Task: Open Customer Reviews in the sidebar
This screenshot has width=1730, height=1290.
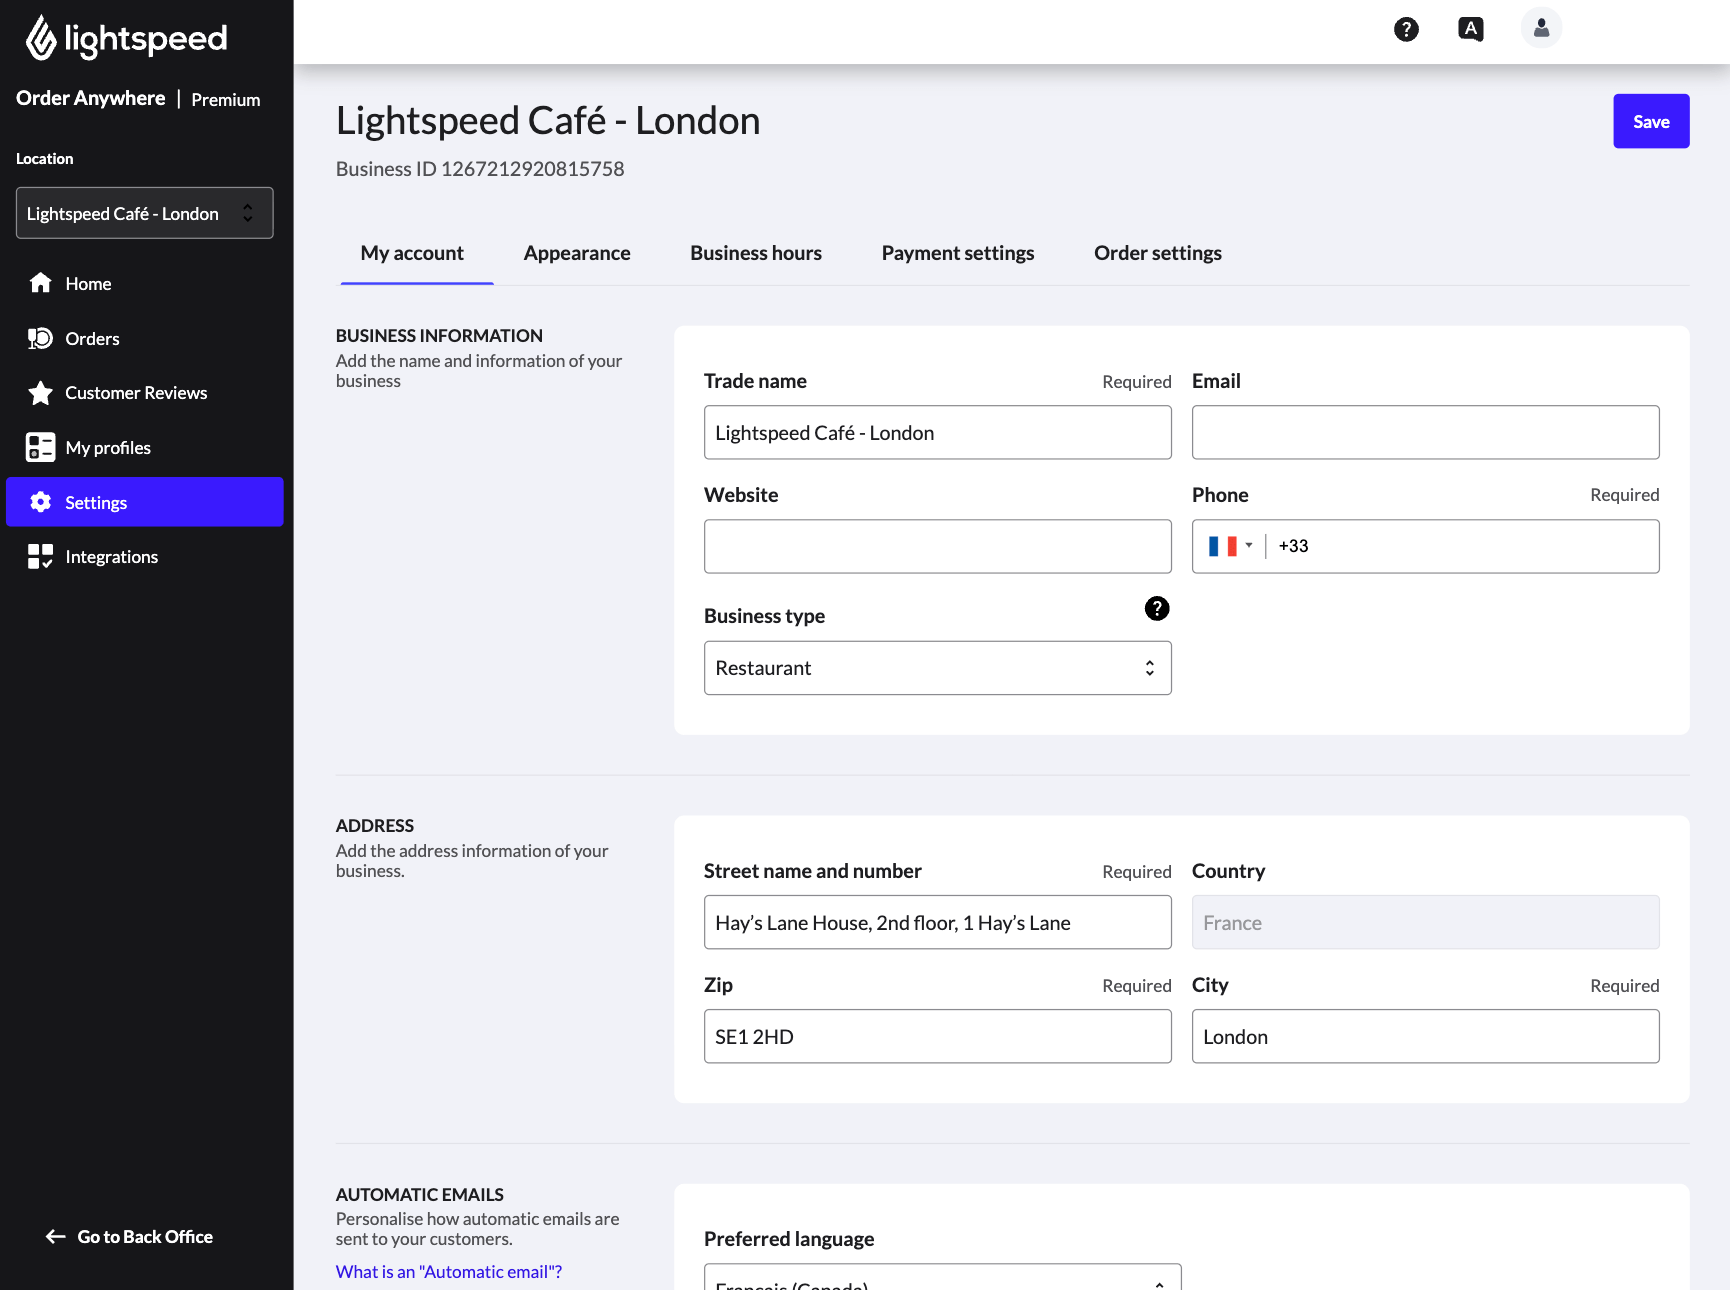Action: [145, 393]
